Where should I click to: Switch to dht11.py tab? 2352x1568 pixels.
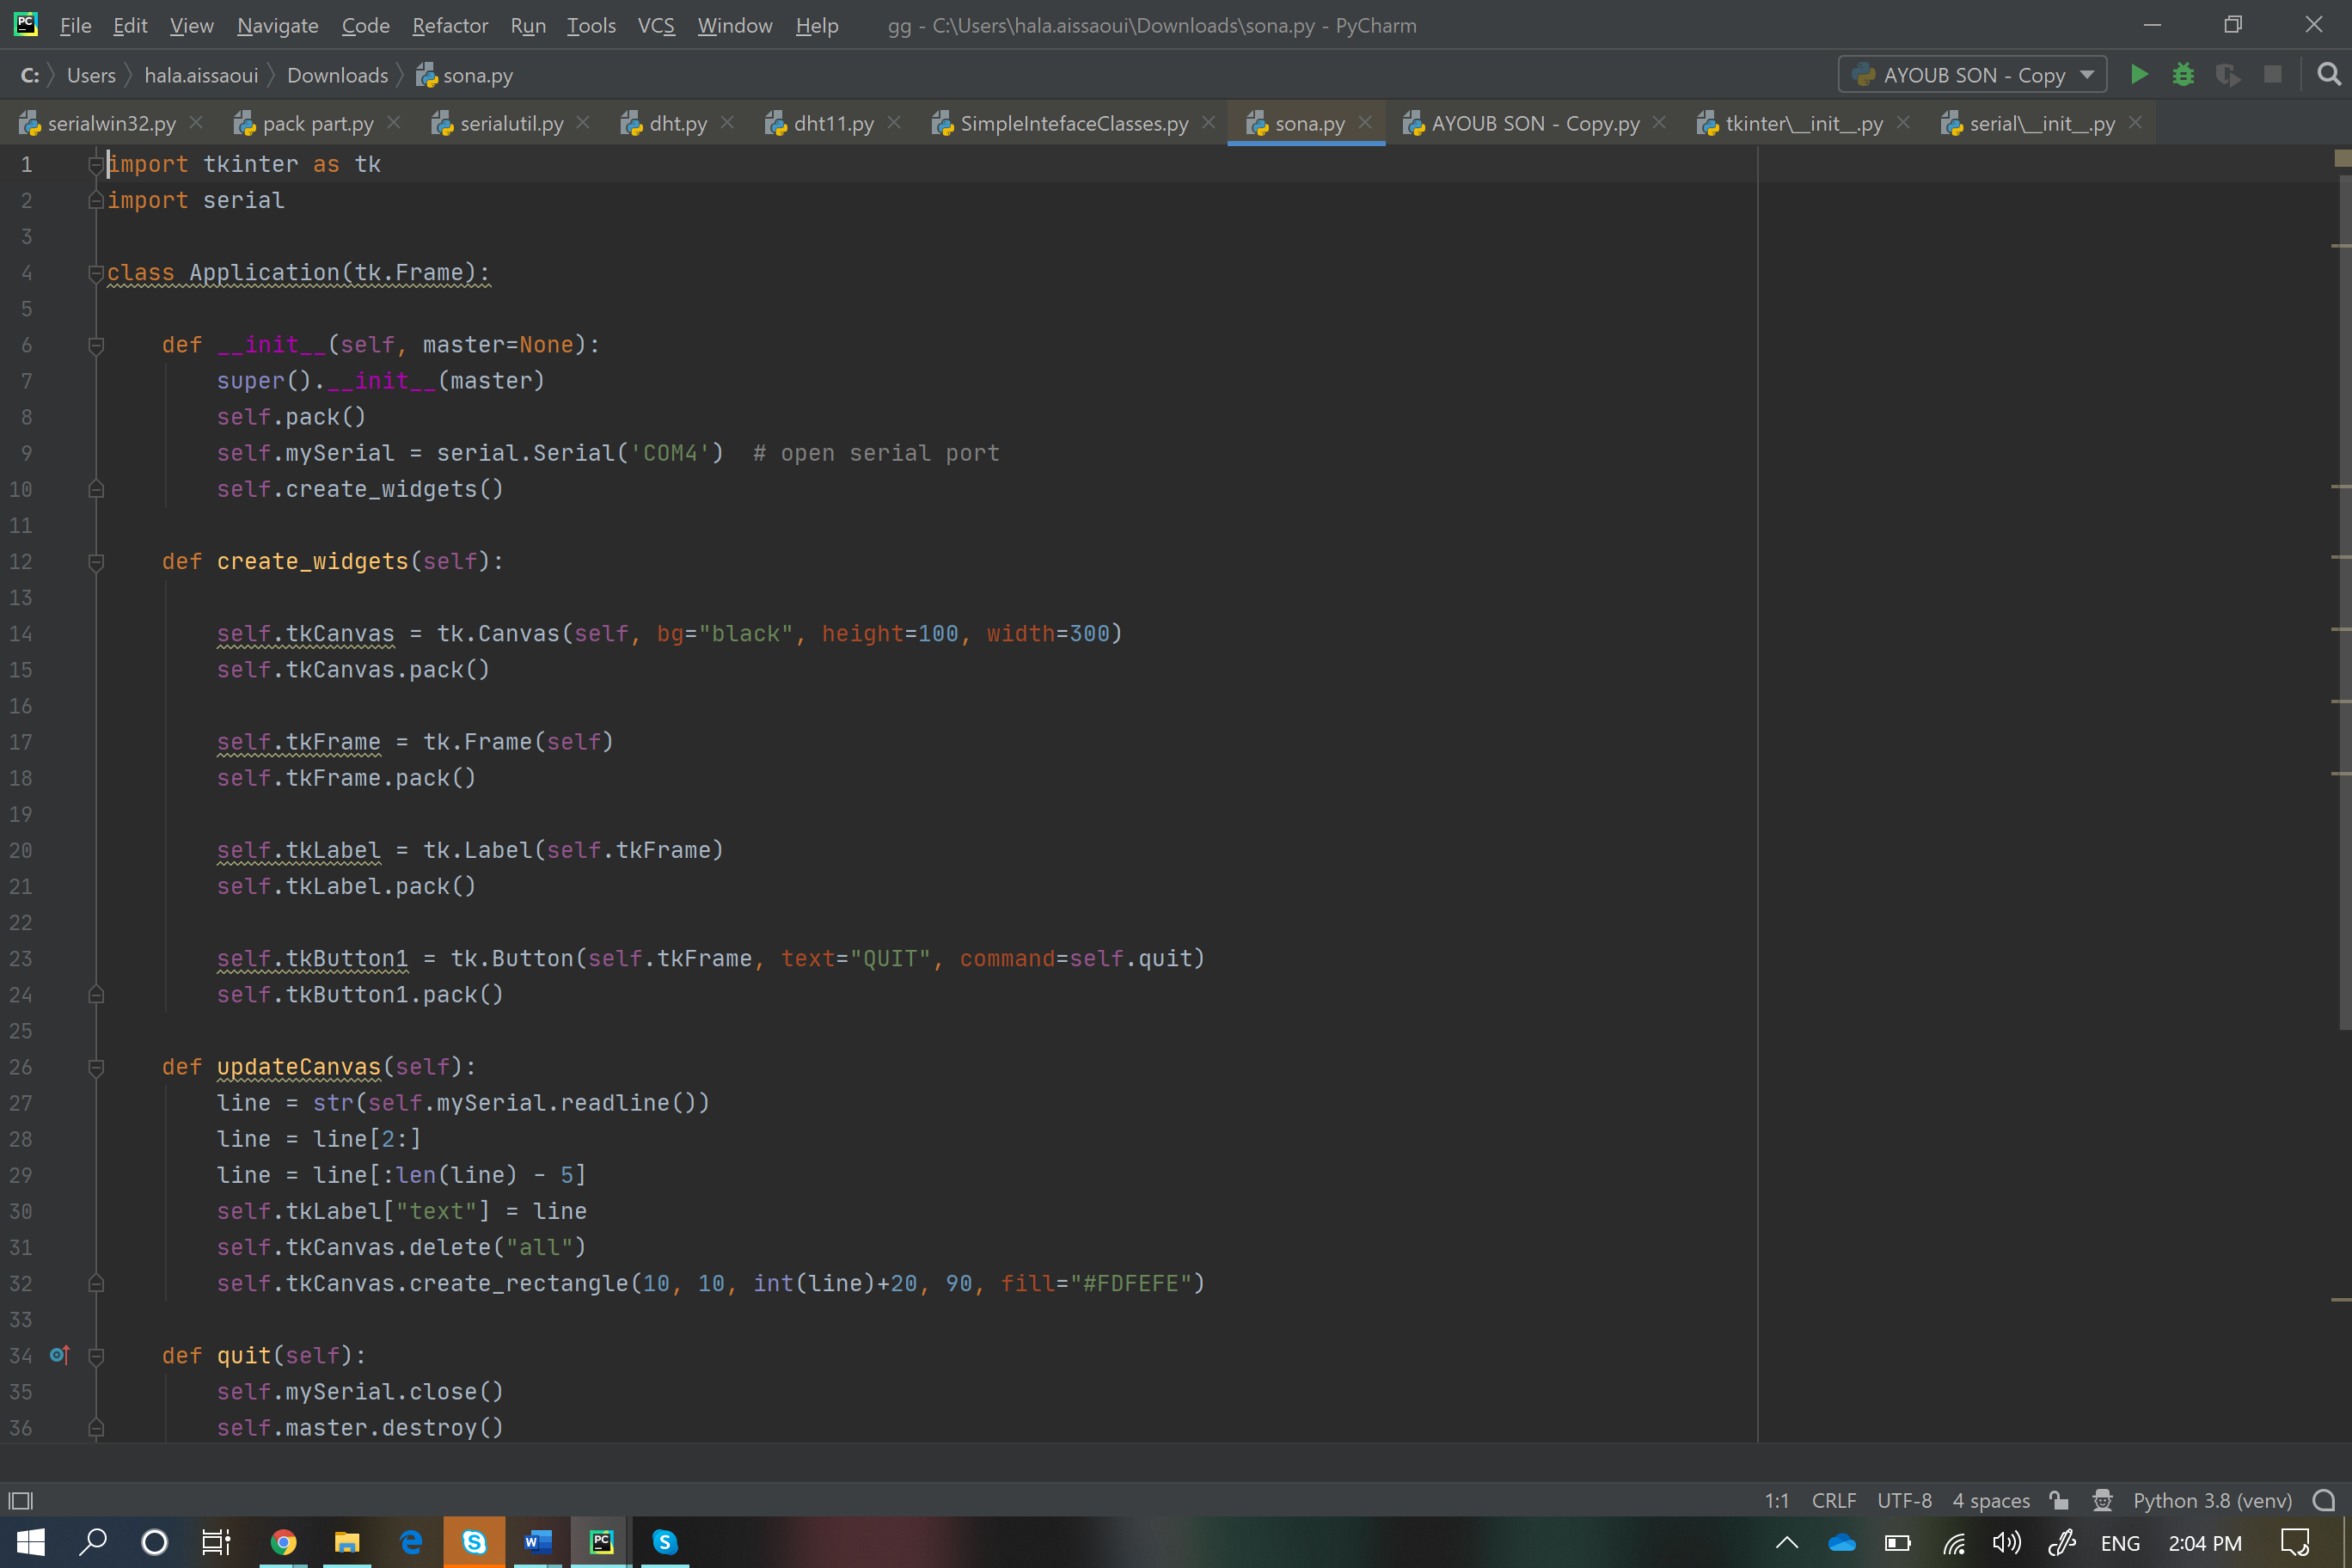coord(832,123)
